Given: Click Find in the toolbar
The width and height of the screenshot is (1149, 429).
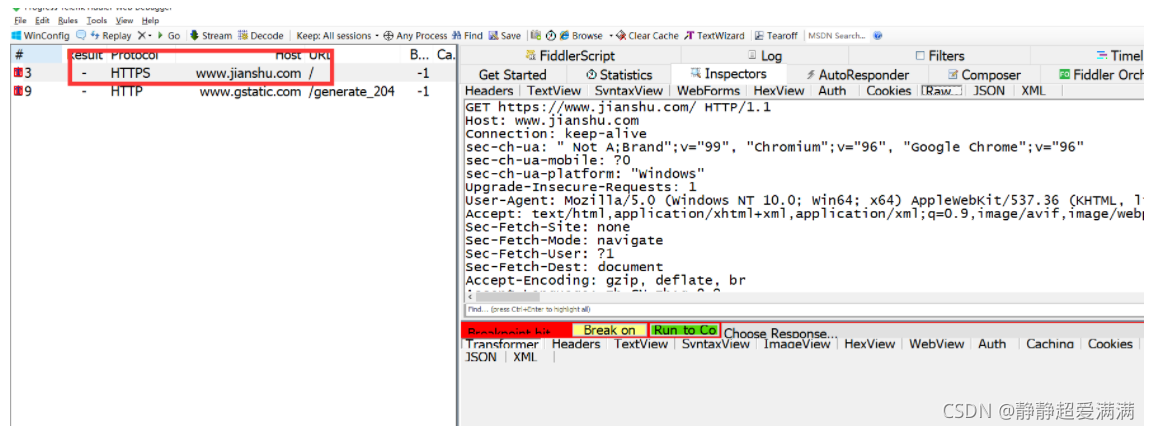Looking at the screenshot, I should point(468,35).
